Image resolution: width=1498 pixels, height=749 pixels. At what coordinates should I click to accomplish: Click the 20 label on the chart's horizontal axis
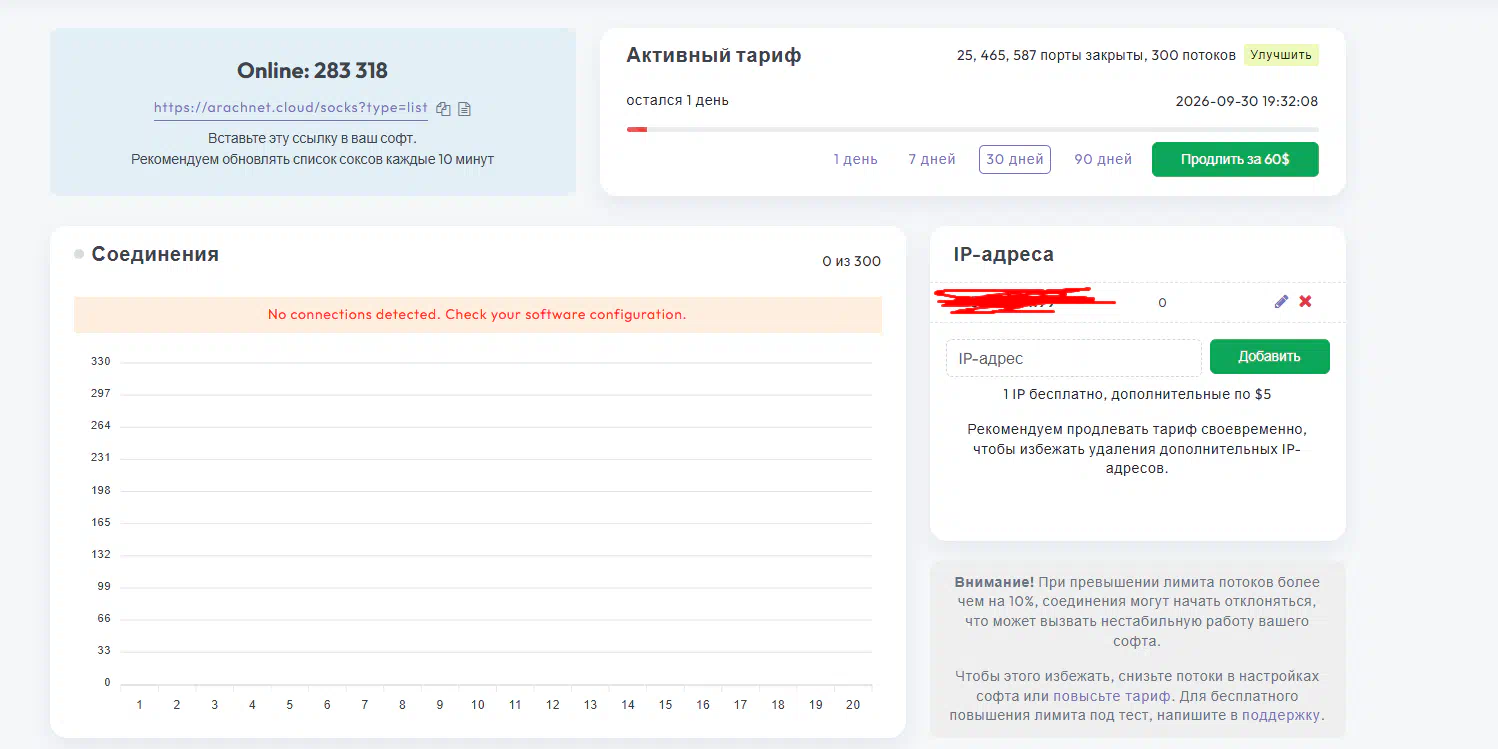click(853, 705)
